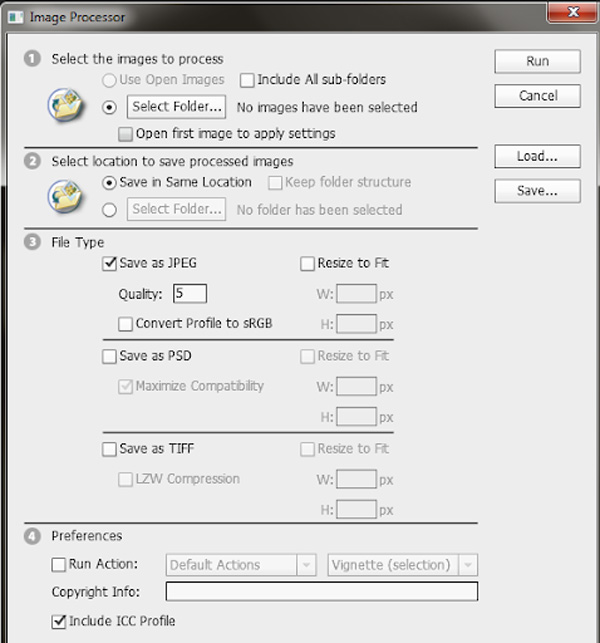This screenshot has height=643, width=600.
Task: Click the Image Processor title bar icon
Action: coord(16,17)
